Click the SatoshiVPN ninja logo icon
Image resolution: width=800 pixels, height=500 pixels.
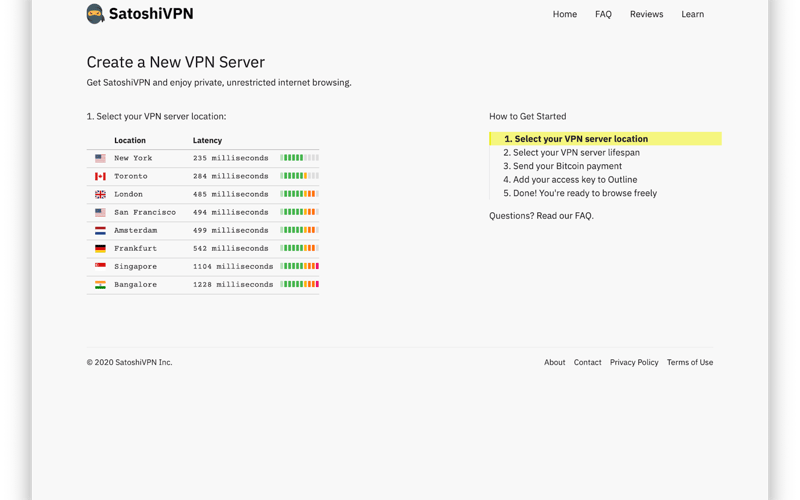(x=95, y=14)
